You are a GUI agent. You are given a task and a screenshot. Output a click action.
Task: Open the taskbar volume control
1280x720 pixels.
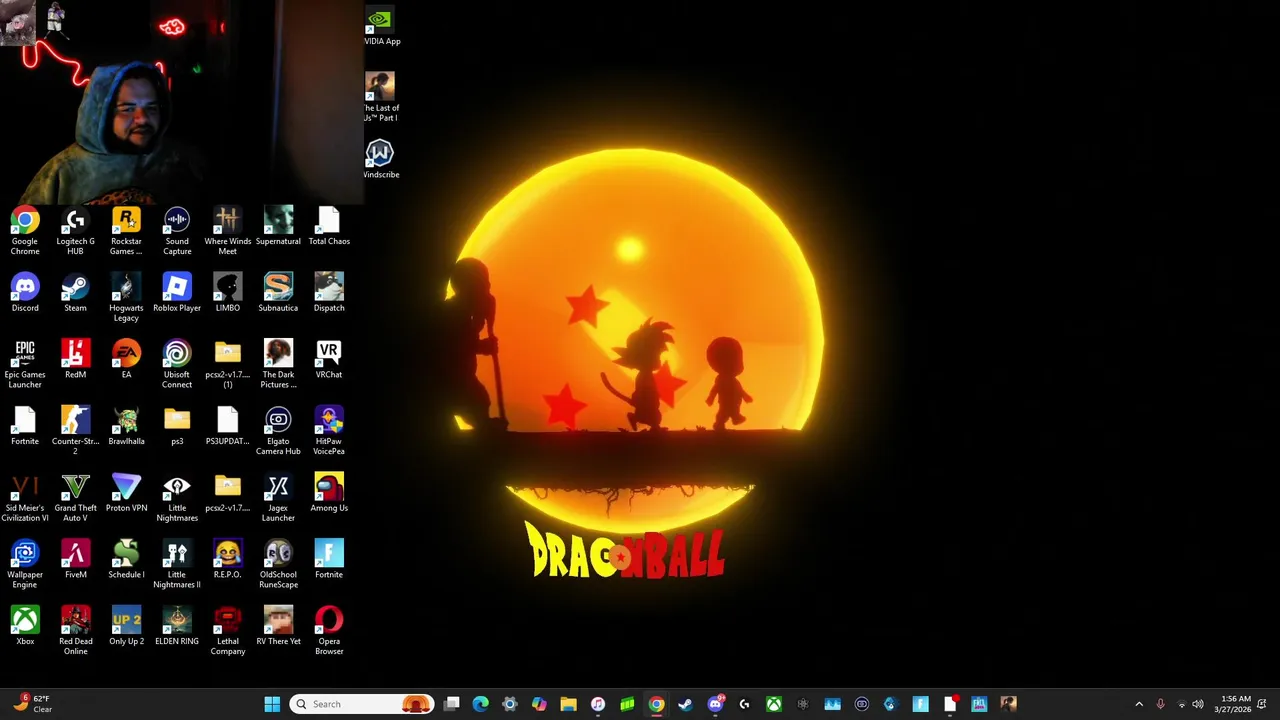coord(1198,704)
